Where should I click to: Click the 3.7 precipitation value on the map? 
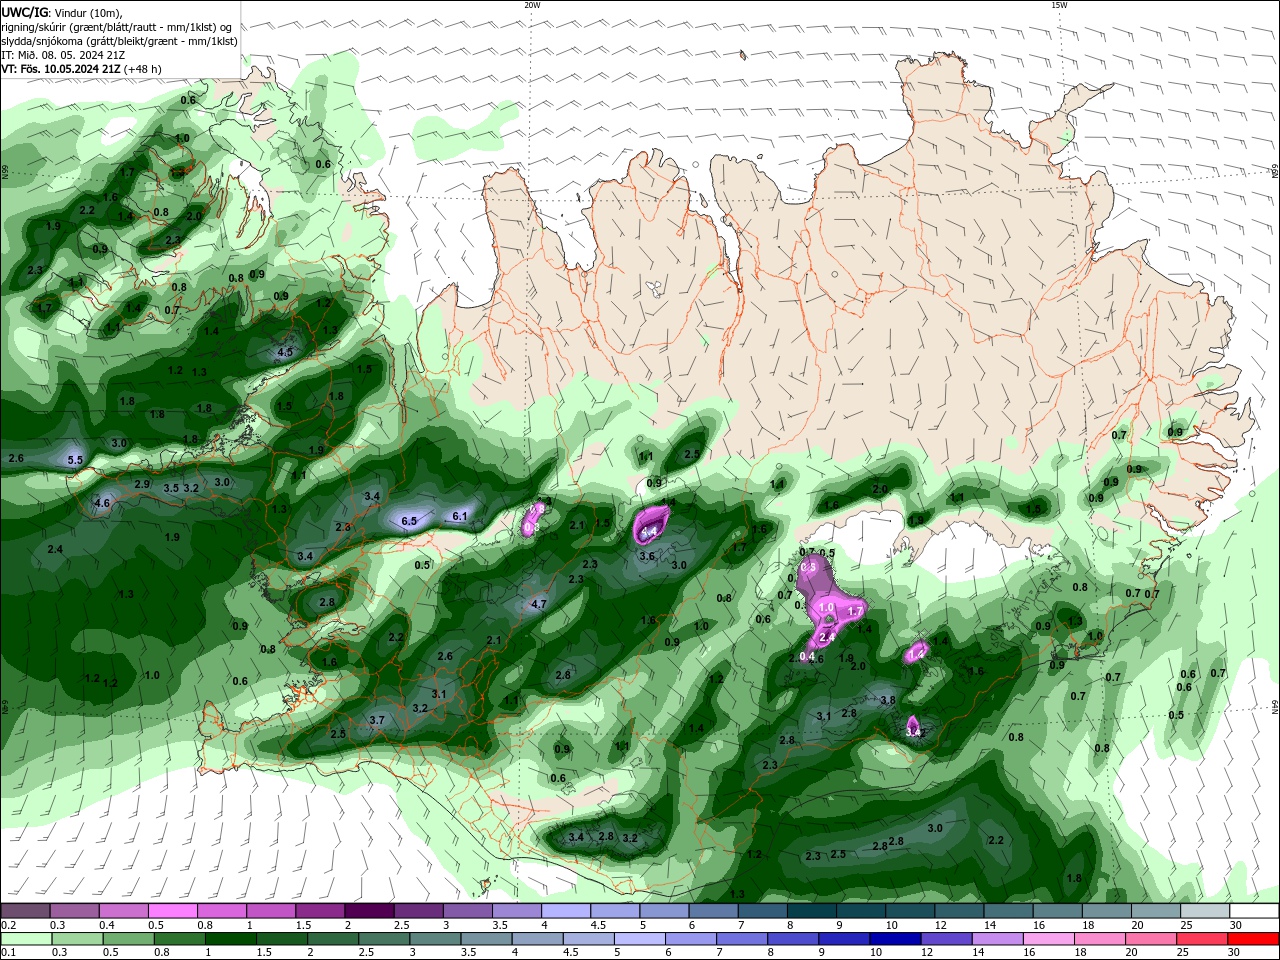pyautogui.click(x=377, y=720)
